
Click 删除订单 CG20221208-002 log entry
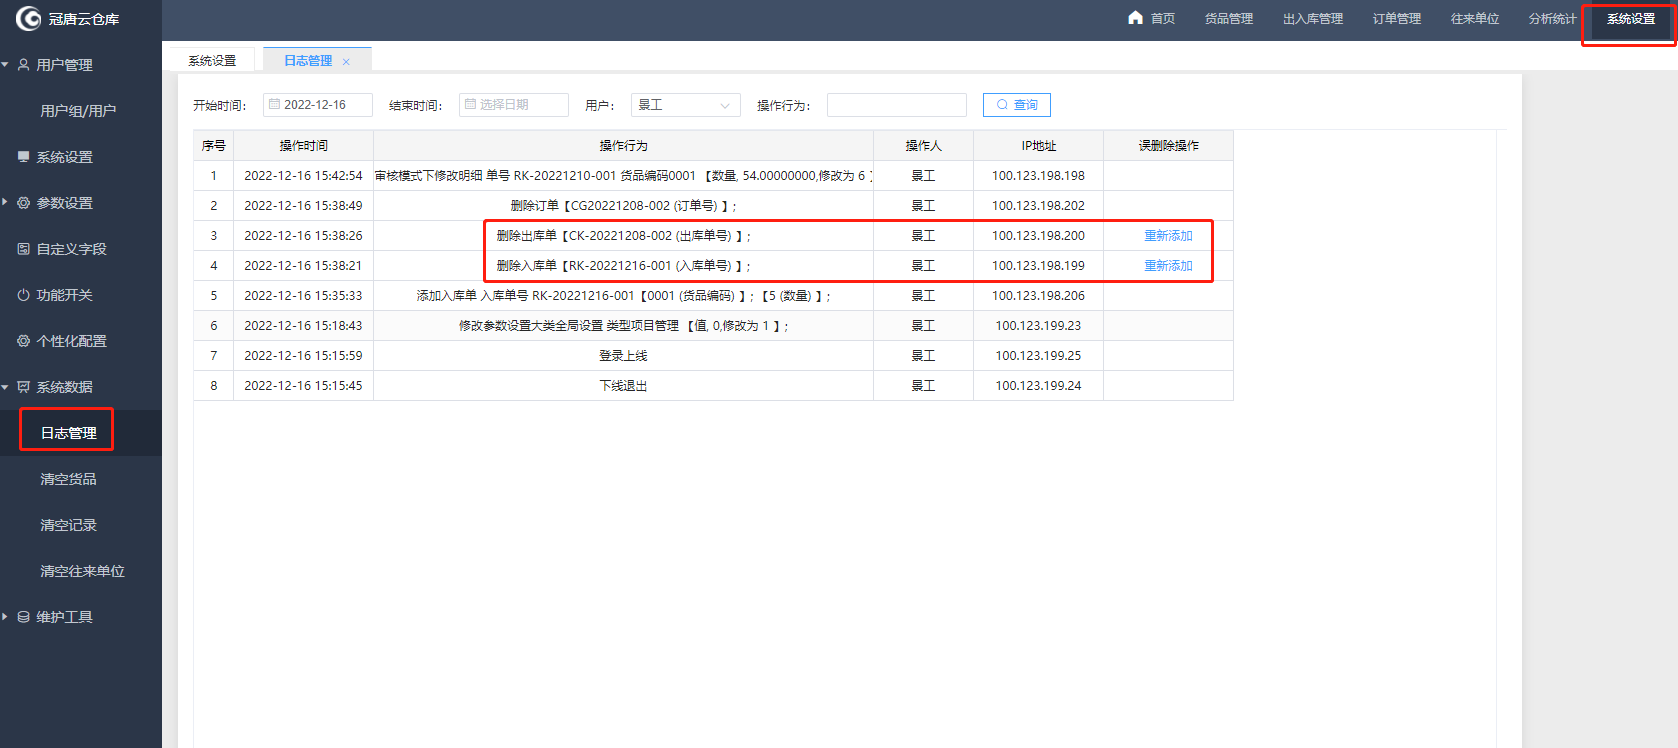tap(623, 205)
